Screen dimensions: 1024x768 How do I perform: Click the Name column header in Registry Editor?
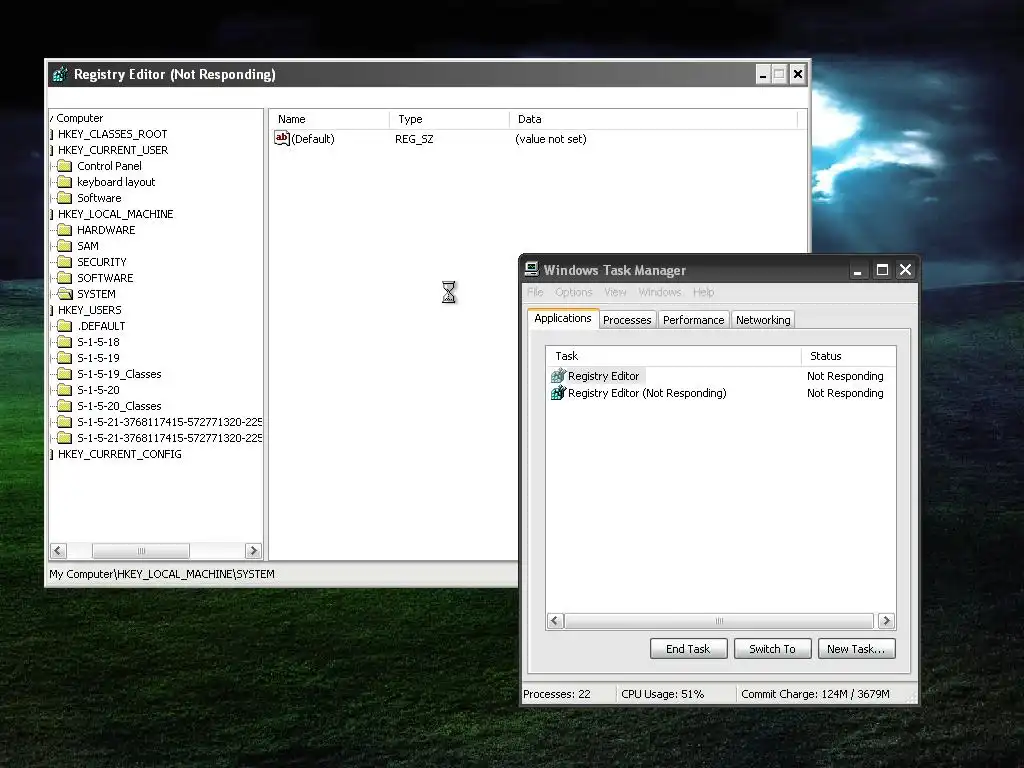(330, 119)
